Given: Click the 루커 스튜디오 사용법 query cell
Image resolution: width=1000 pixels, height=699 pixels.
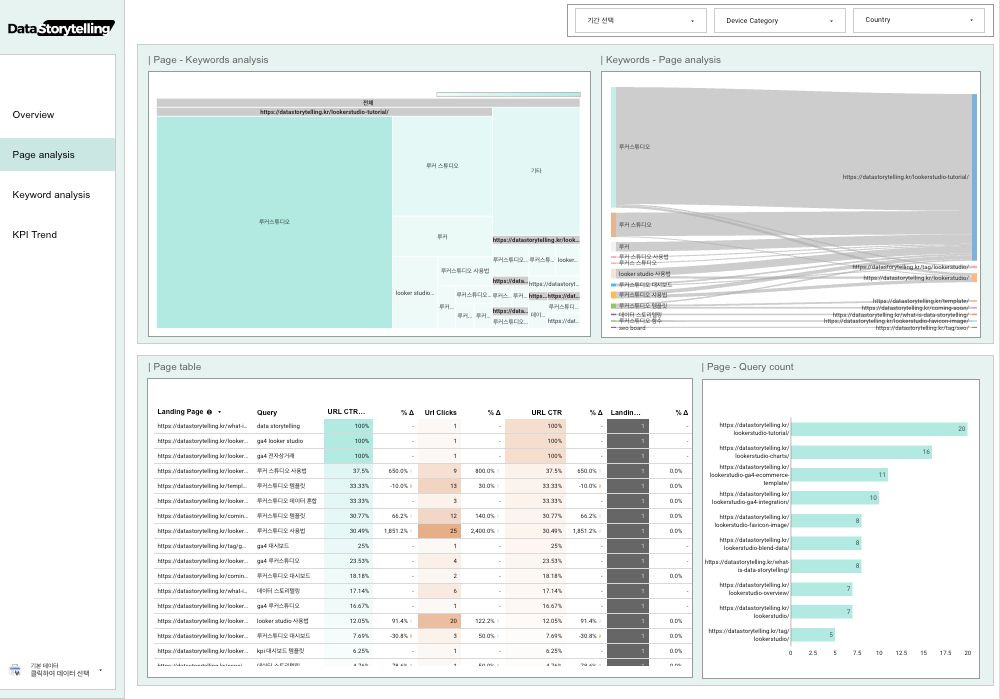Looking at the screenshot, I should pyautogui.click(x=281, y=471).
